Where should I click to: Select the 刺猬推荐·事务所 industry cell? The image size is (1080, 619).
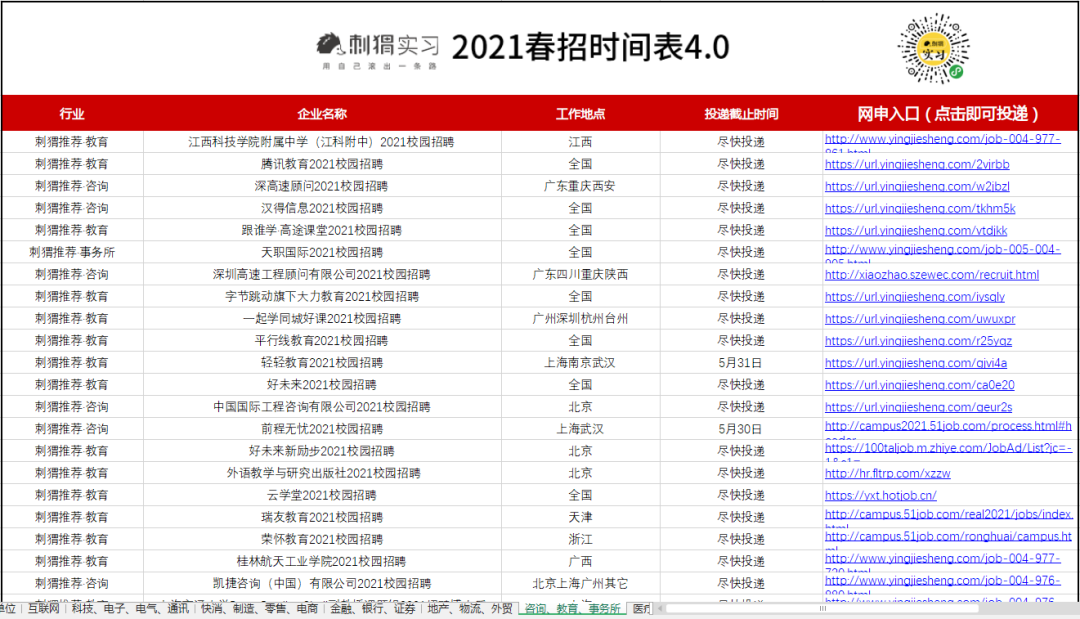tap(72, 252)
